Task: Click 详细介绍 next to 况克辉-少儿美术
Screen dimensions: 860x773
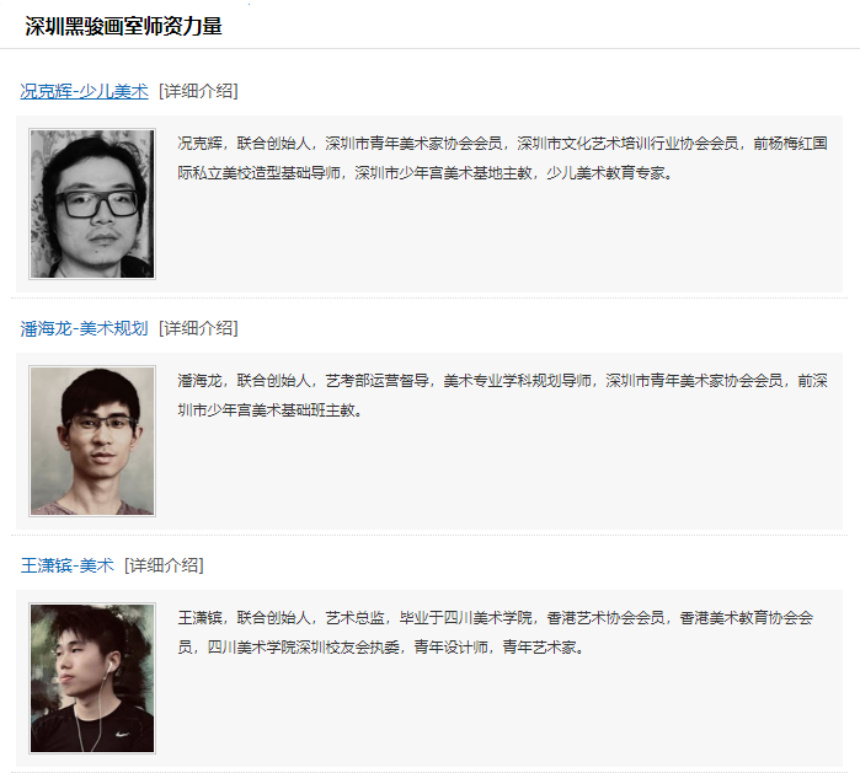Action: [x=199, y=91]
